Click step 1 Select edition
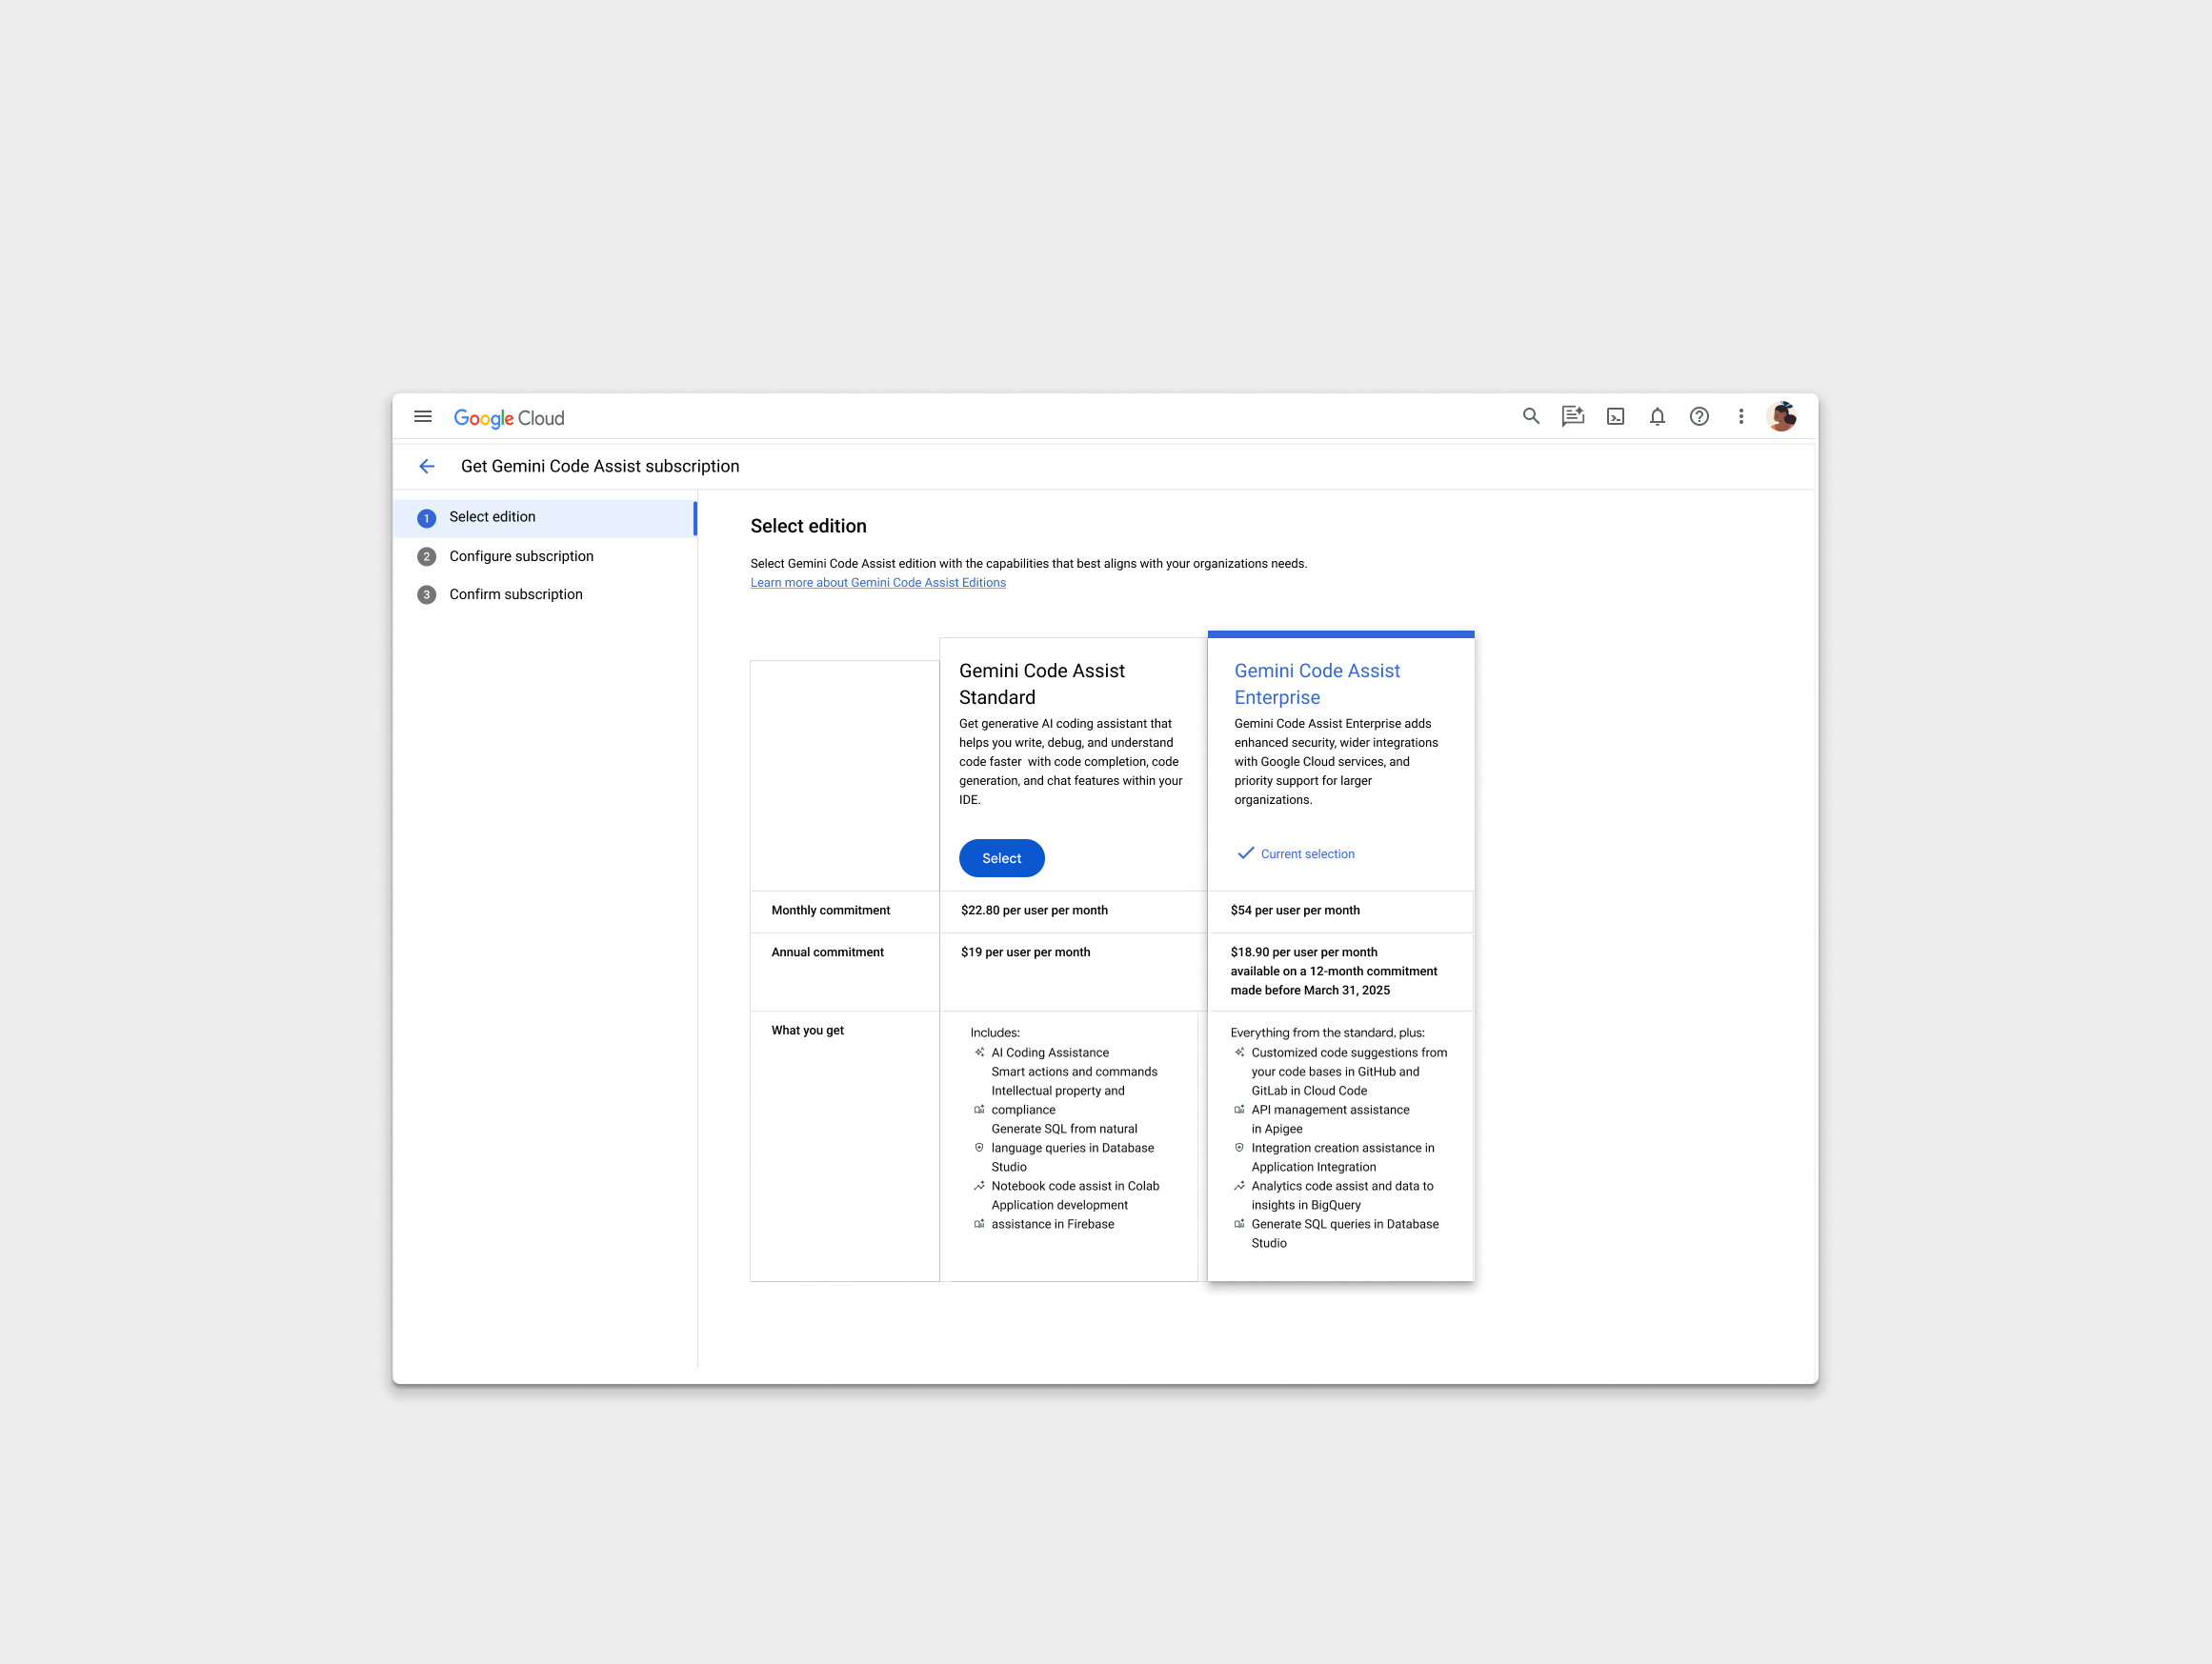Screen dimensions: 2212x1664 click(545, 518)
